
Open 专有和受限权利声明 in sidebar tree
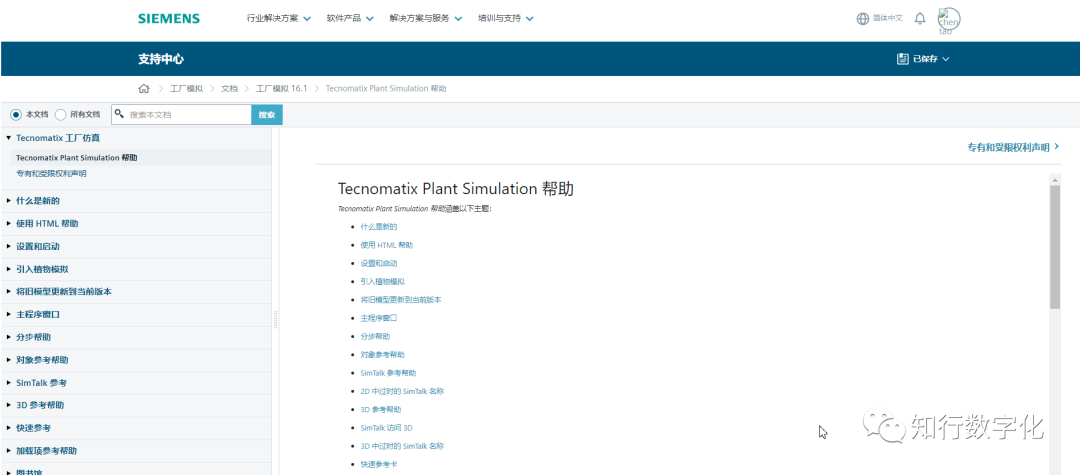coord(51,174)
